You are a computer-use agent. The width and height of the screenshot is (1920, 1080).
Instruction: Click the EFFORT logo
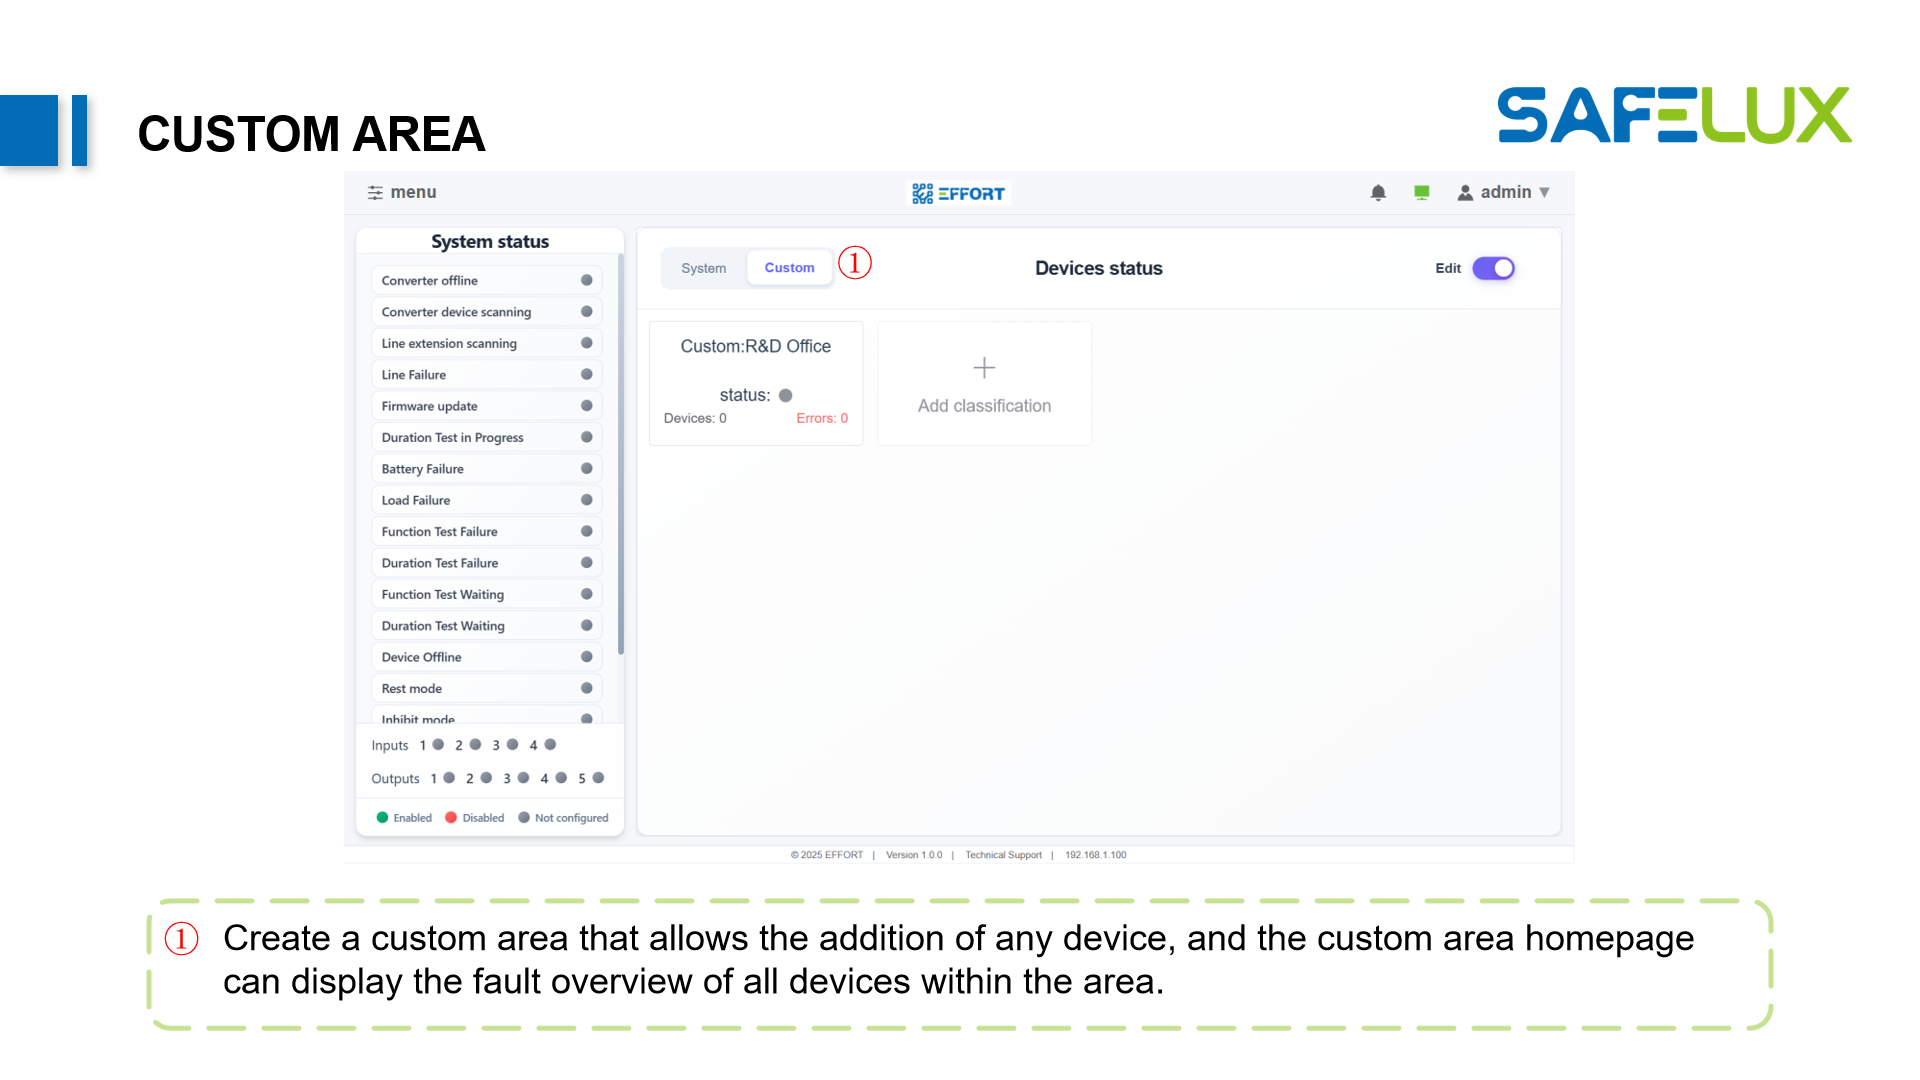click(958, 193)
